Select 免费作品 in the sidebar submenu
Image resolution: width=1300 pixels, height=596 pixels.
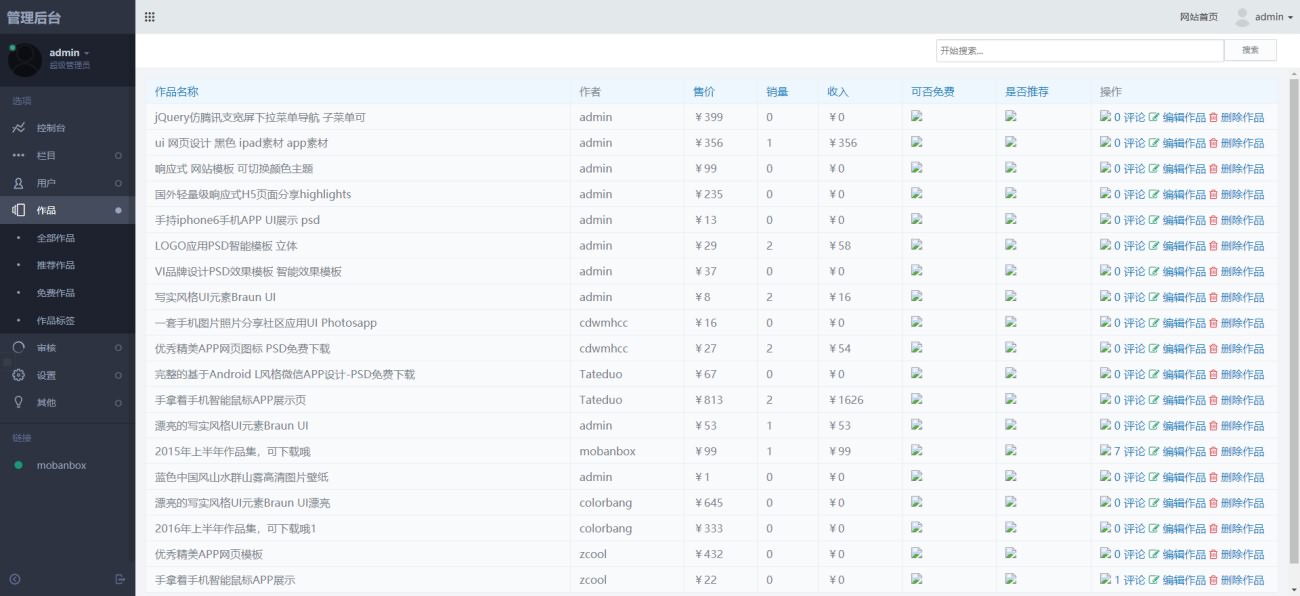pyautogui.click(x=56, y=293)
